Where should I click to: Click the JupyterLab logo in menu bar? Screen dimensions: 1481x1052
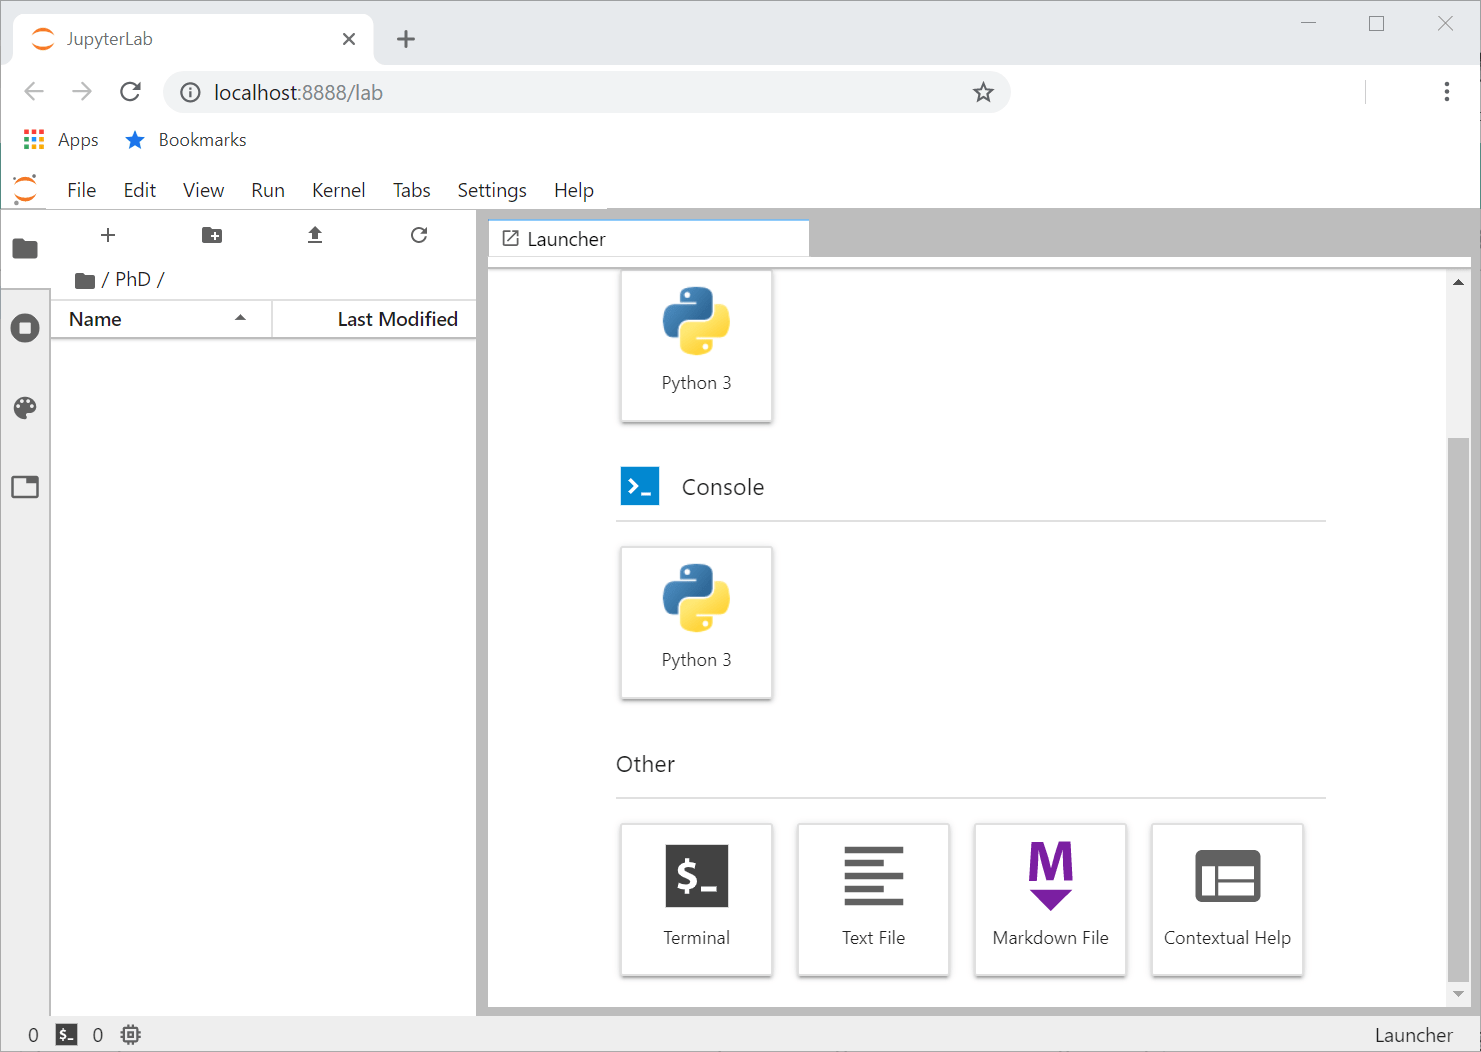click(x=25, y=189)
